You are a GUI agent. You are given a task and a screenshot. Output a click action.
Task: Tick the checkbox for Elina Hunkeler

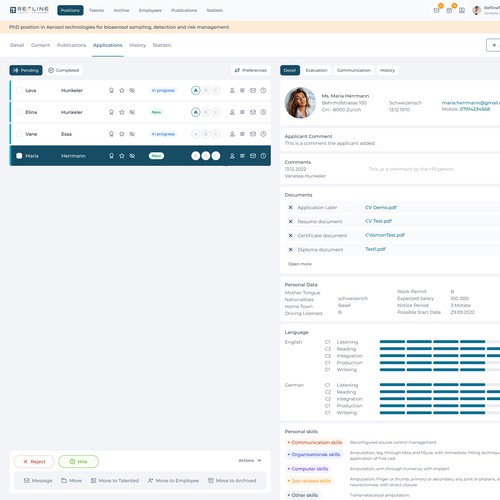pyautogui.click(x=19, y=112)
